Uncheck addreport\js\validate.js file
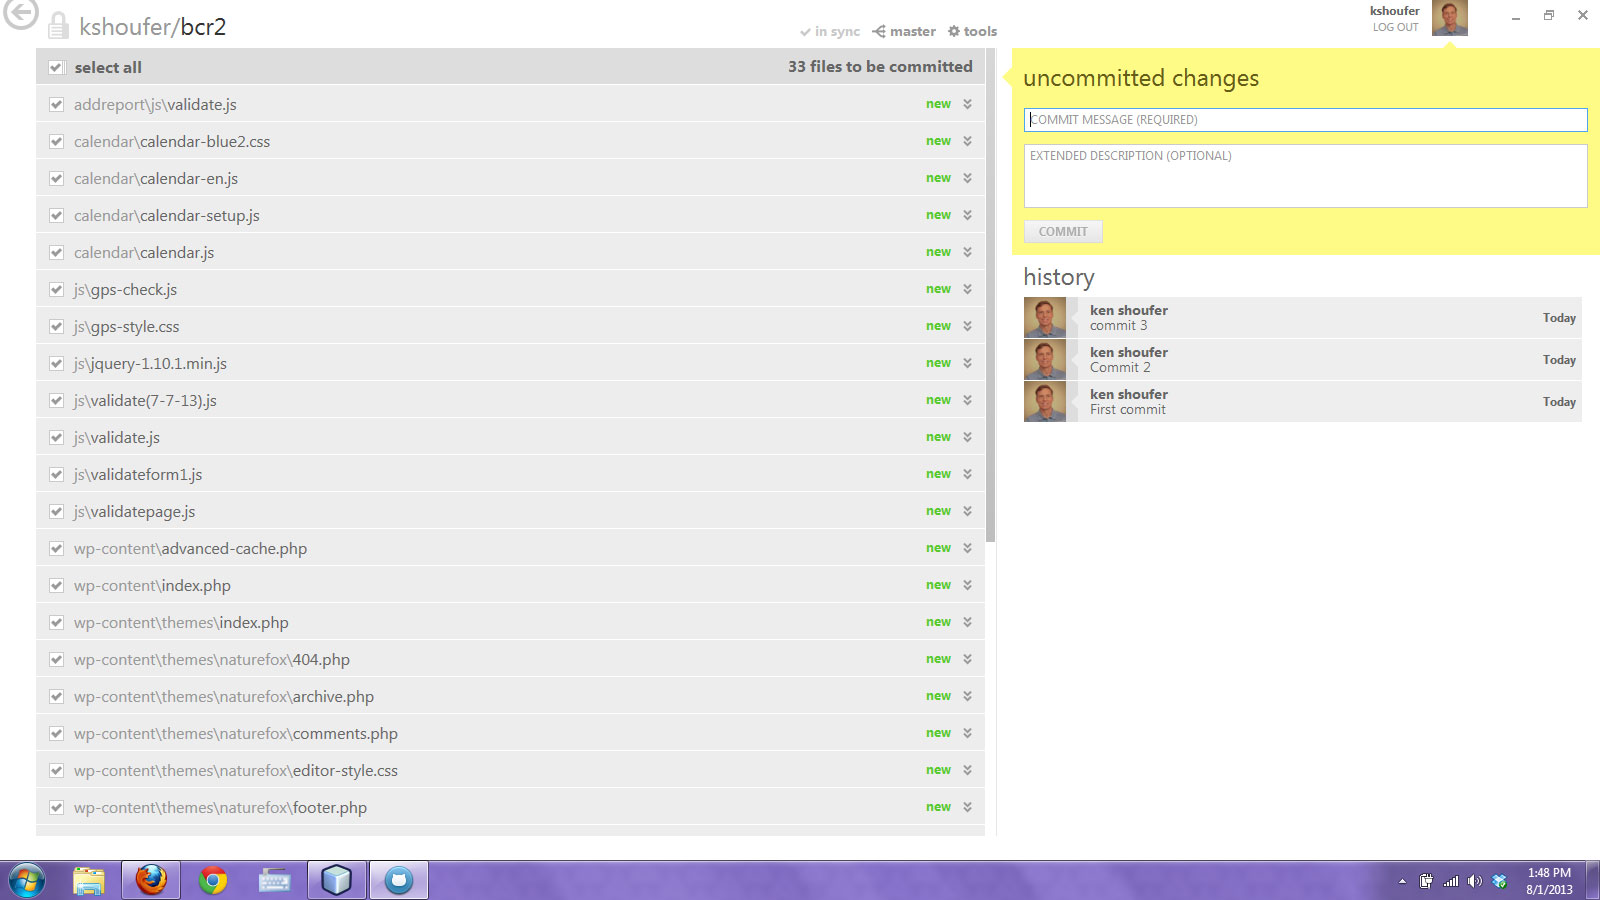Image resolution: width=1600 pixels, height=900 pixels. pyautogui.click(x=56, y=105)
